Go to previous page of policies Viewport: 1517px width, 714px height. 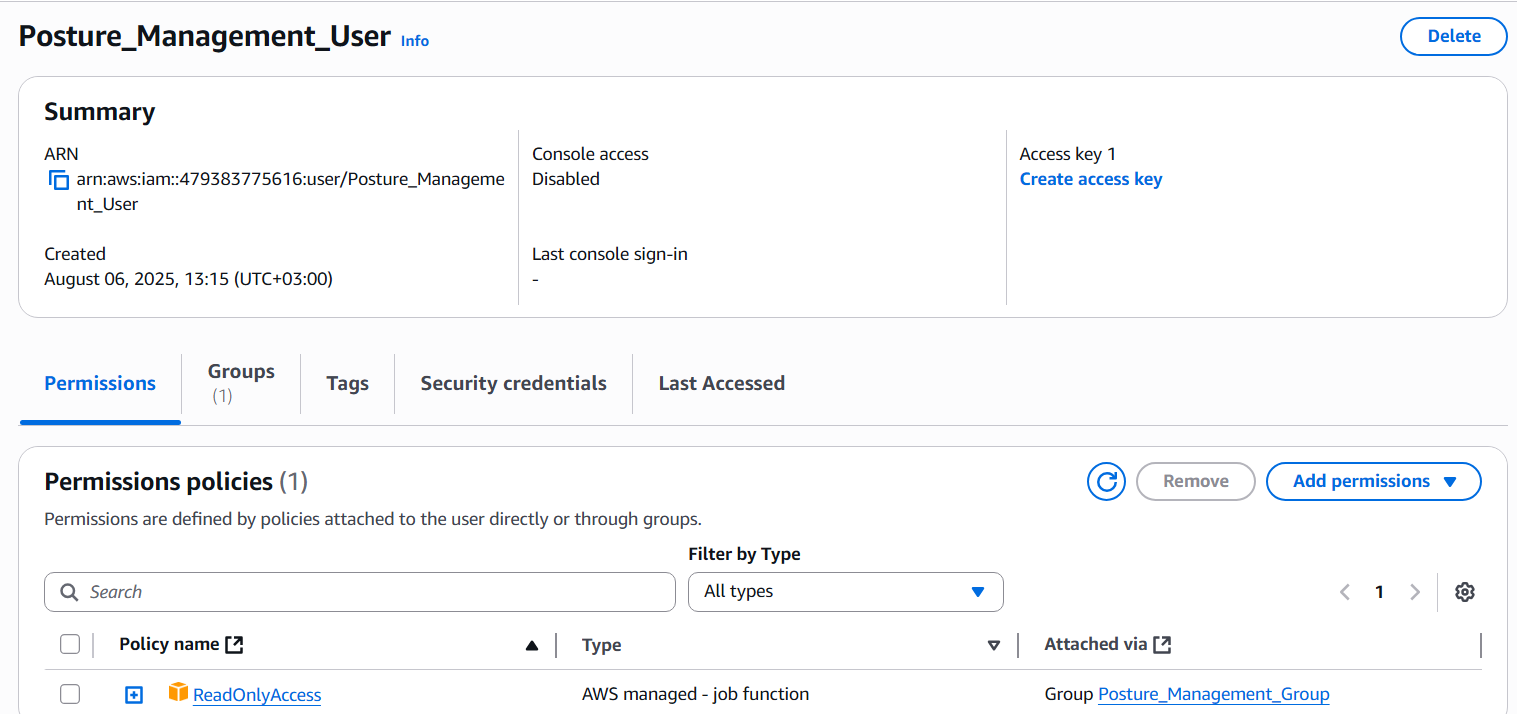pyautogui.click(x=1345, y=592)
